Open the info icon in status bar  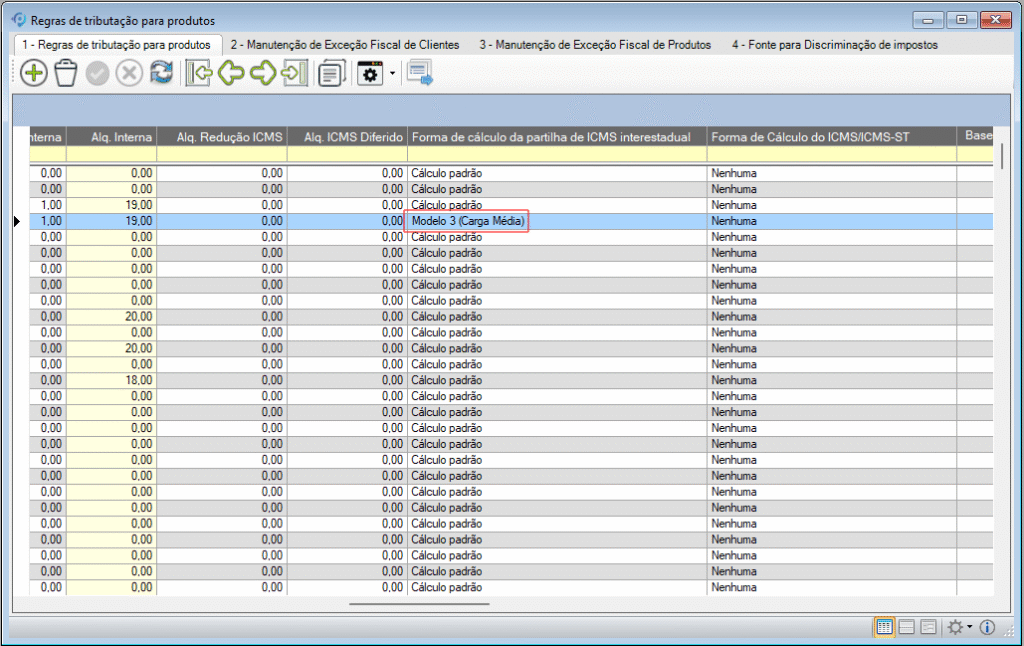987,627
